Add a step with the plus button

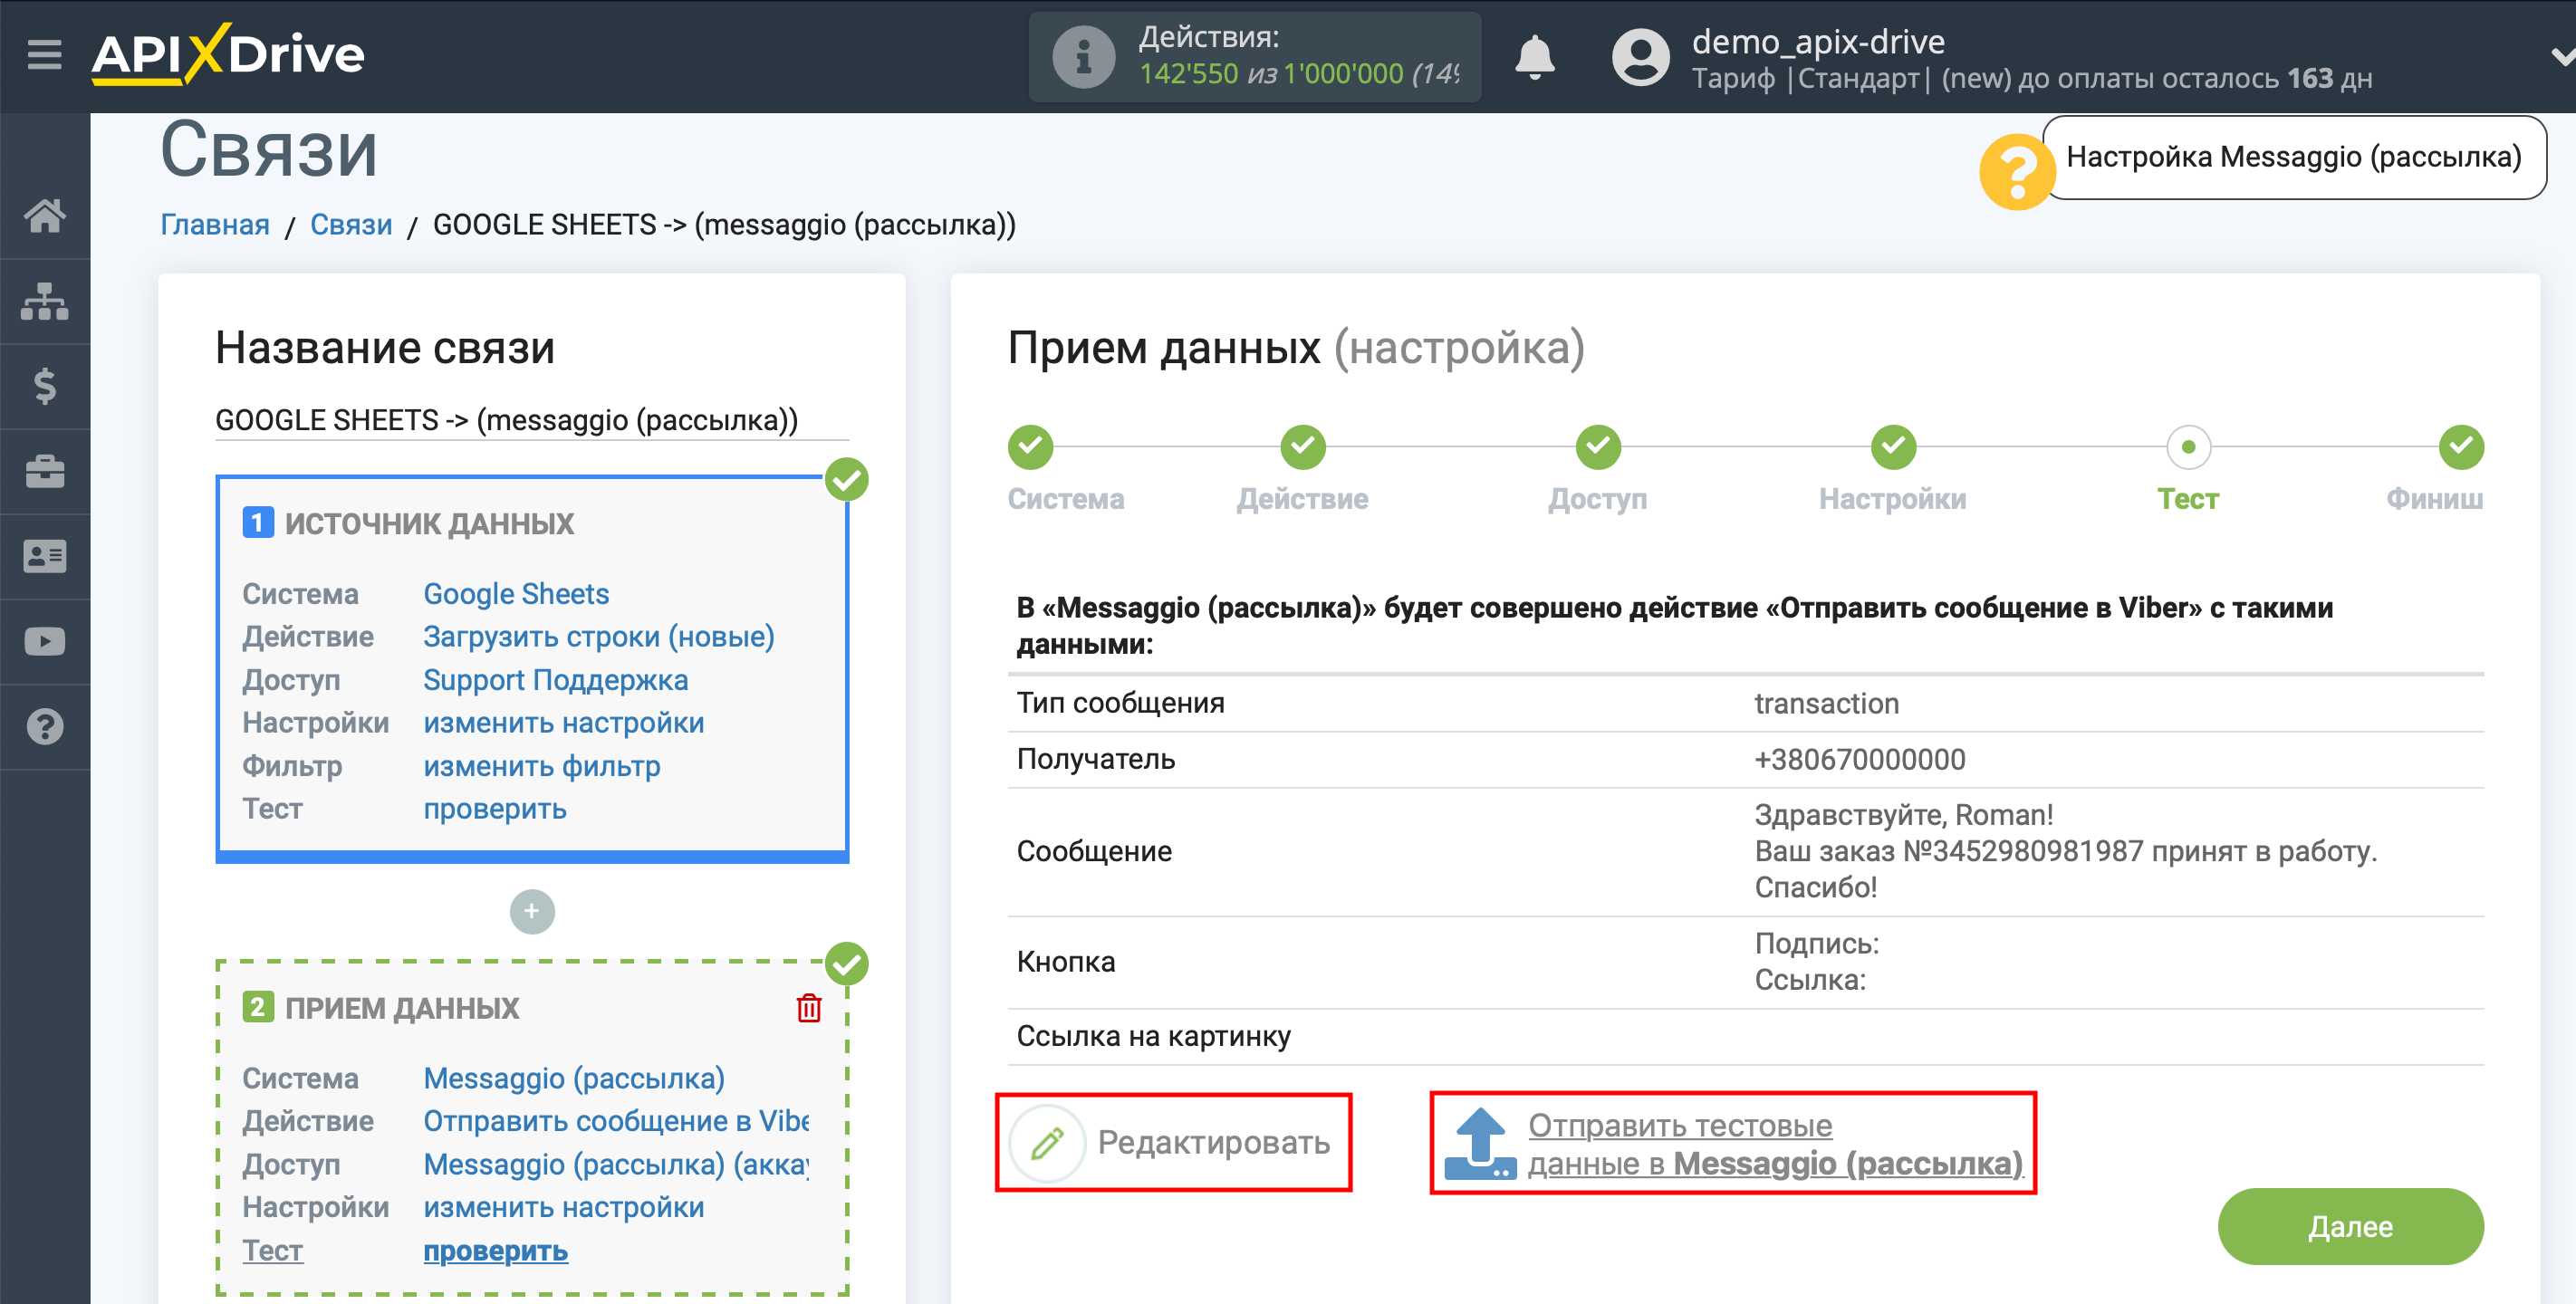tap(532, 911)
